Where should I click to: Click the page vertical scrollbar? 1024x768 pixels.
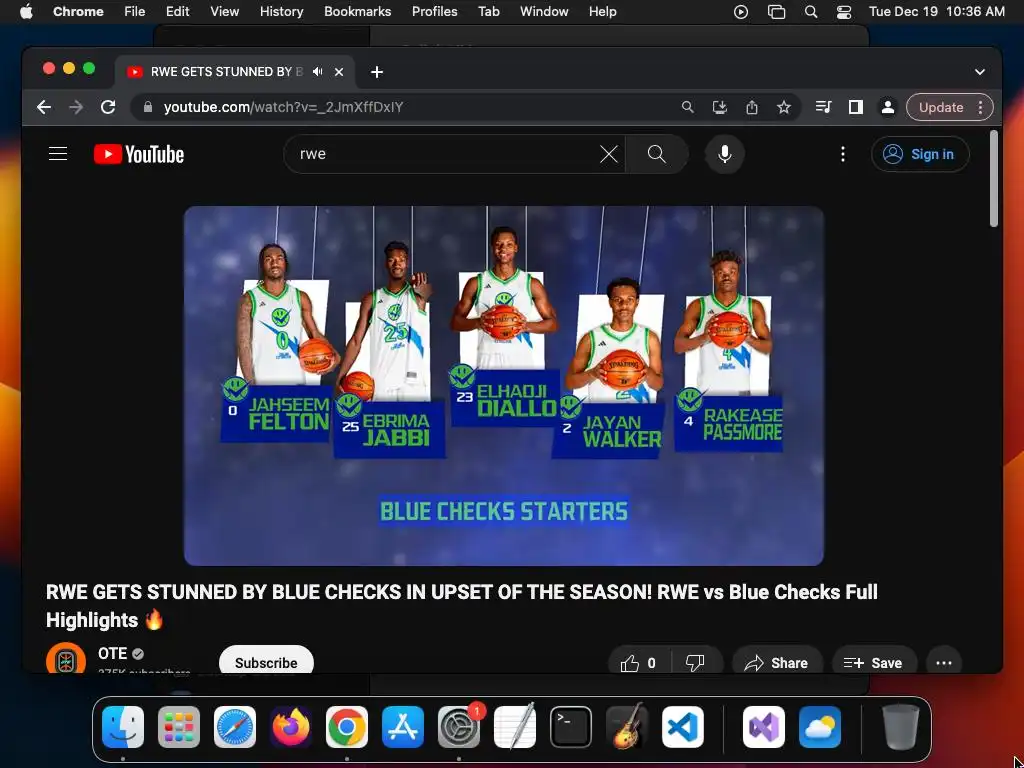[993, 179]
